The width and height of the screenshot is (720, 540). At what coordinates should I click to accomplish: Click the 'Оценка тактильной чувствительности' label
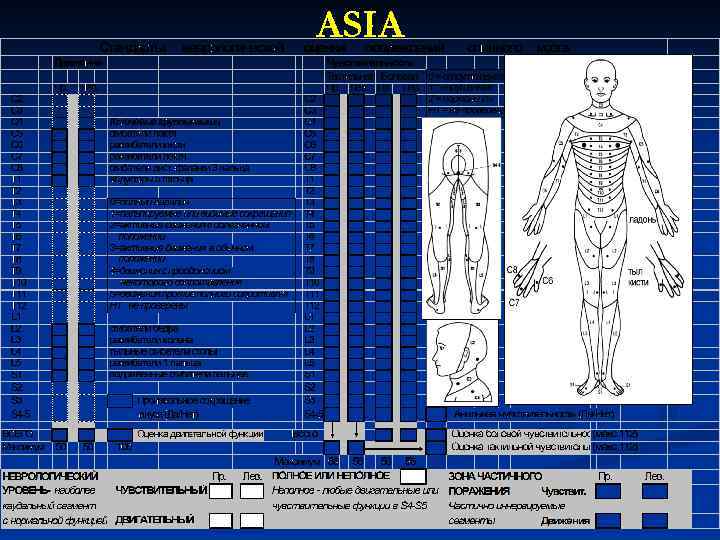point(520,446)
